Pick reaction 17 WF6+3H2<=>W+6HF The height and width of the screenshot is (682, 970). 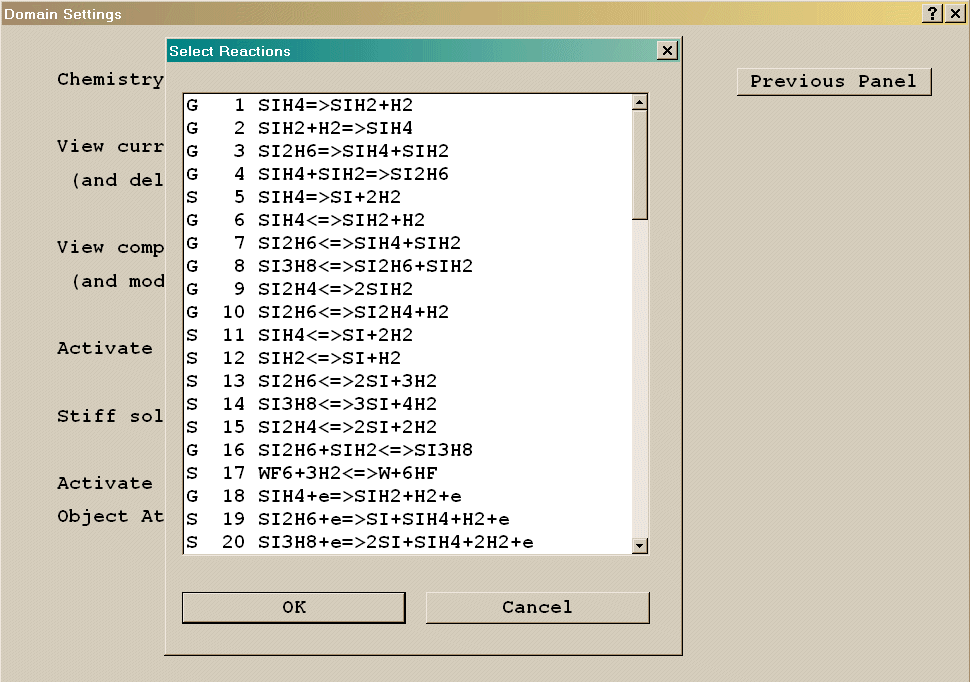click(347, 473)
